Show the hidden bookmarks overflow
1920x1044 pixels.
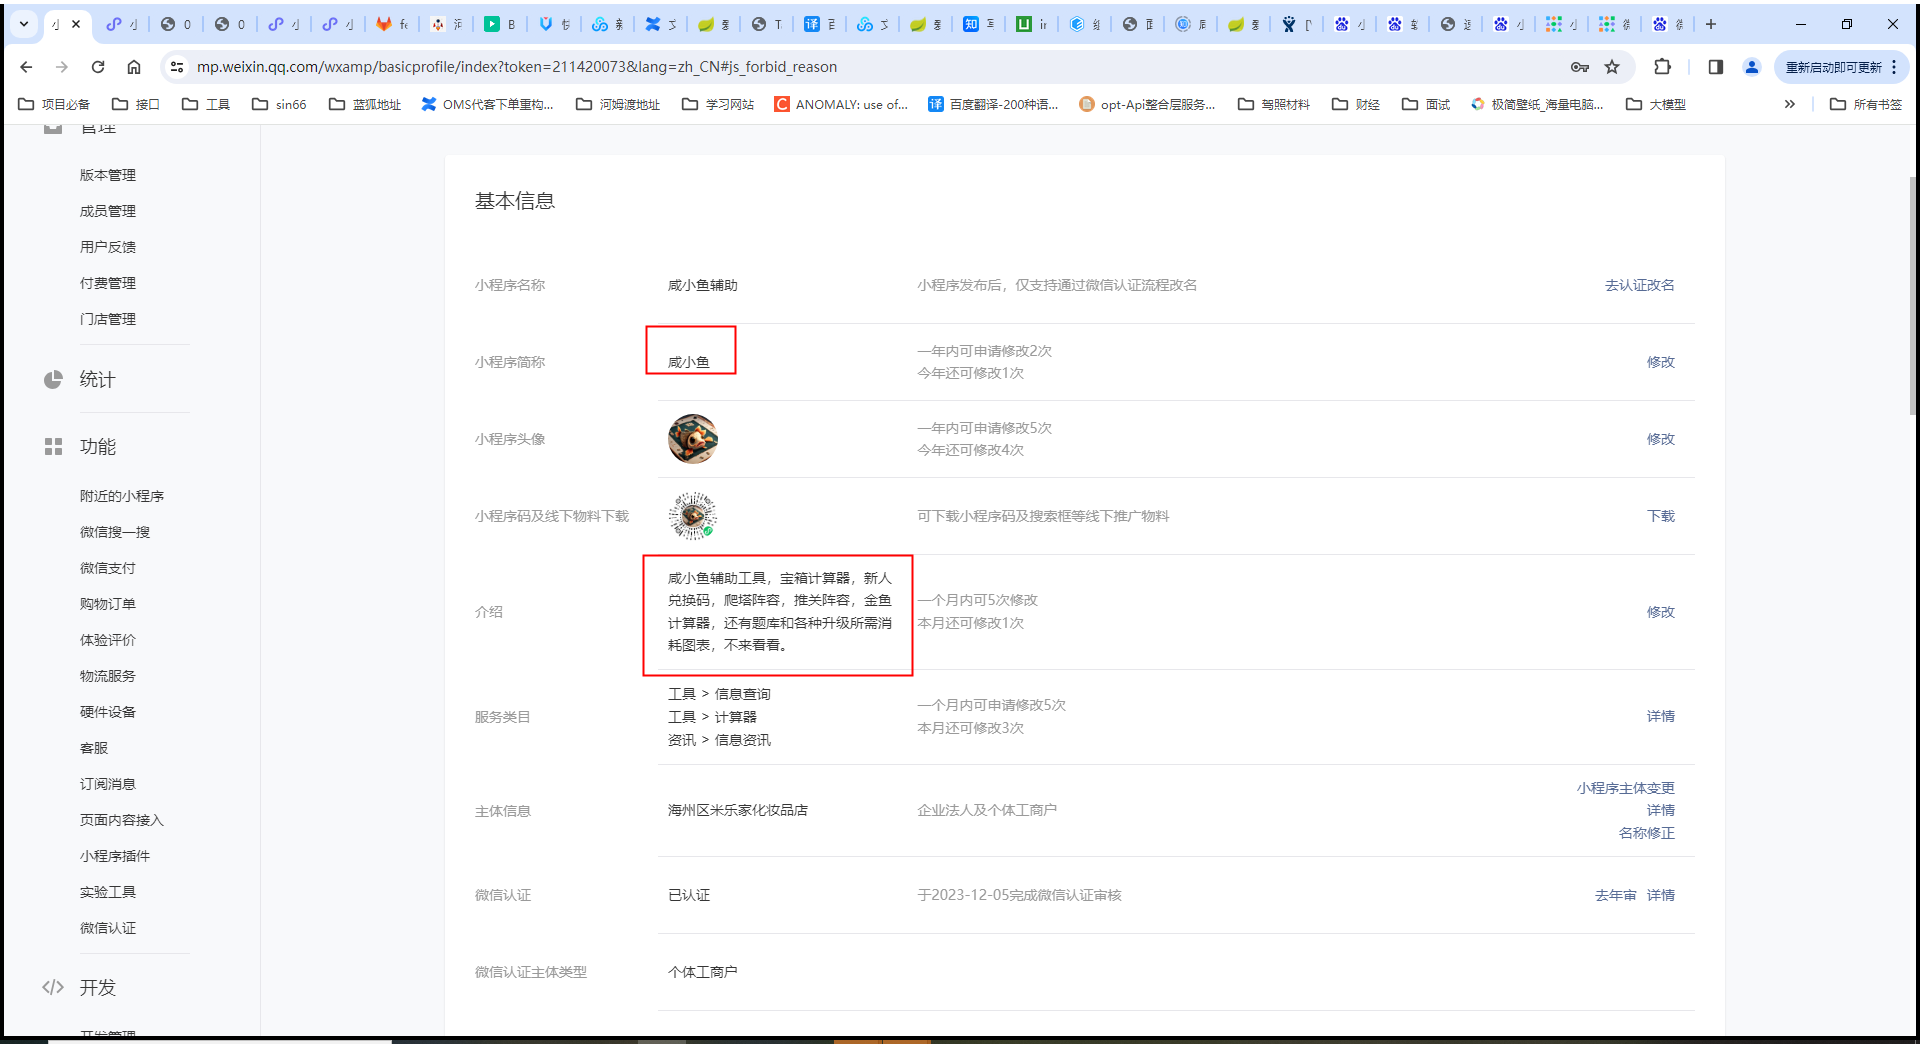point(1790,104)
